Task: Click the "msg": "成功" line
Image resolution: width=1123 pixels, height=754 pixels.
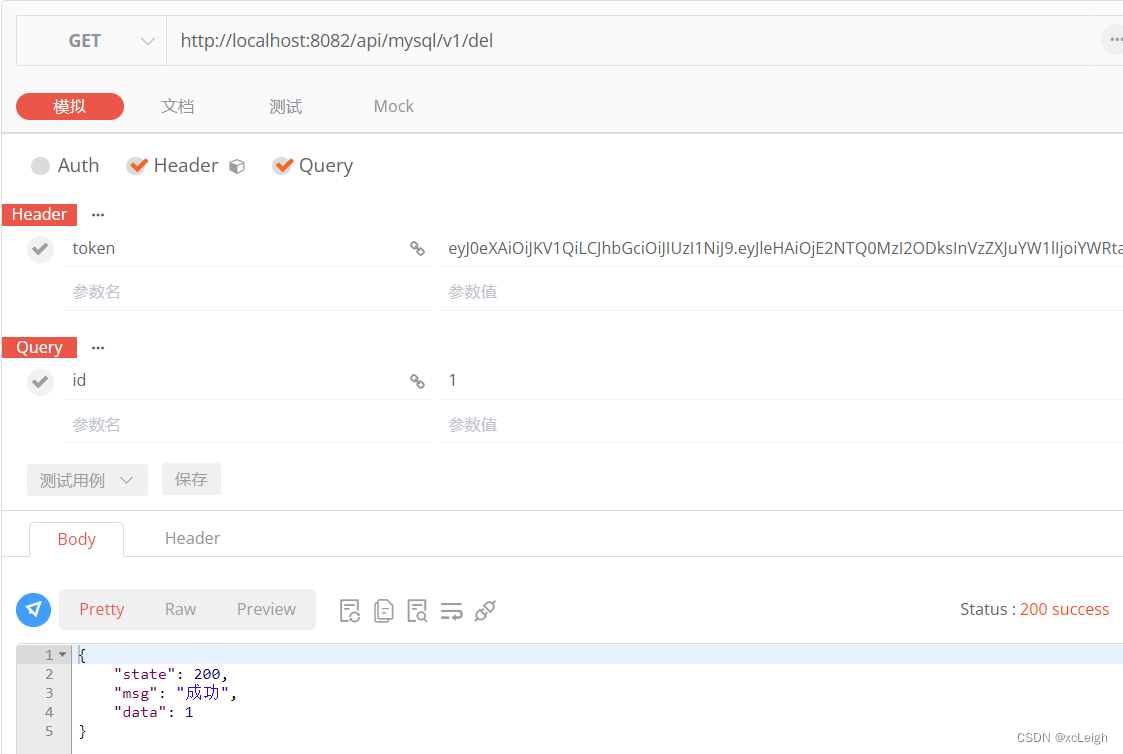Action: 175,693
